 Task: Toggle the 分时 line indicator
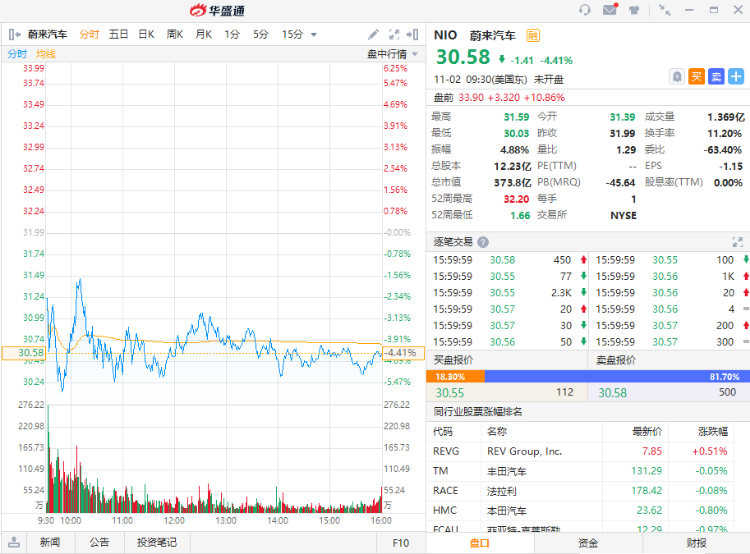click(x=17, y=54)
